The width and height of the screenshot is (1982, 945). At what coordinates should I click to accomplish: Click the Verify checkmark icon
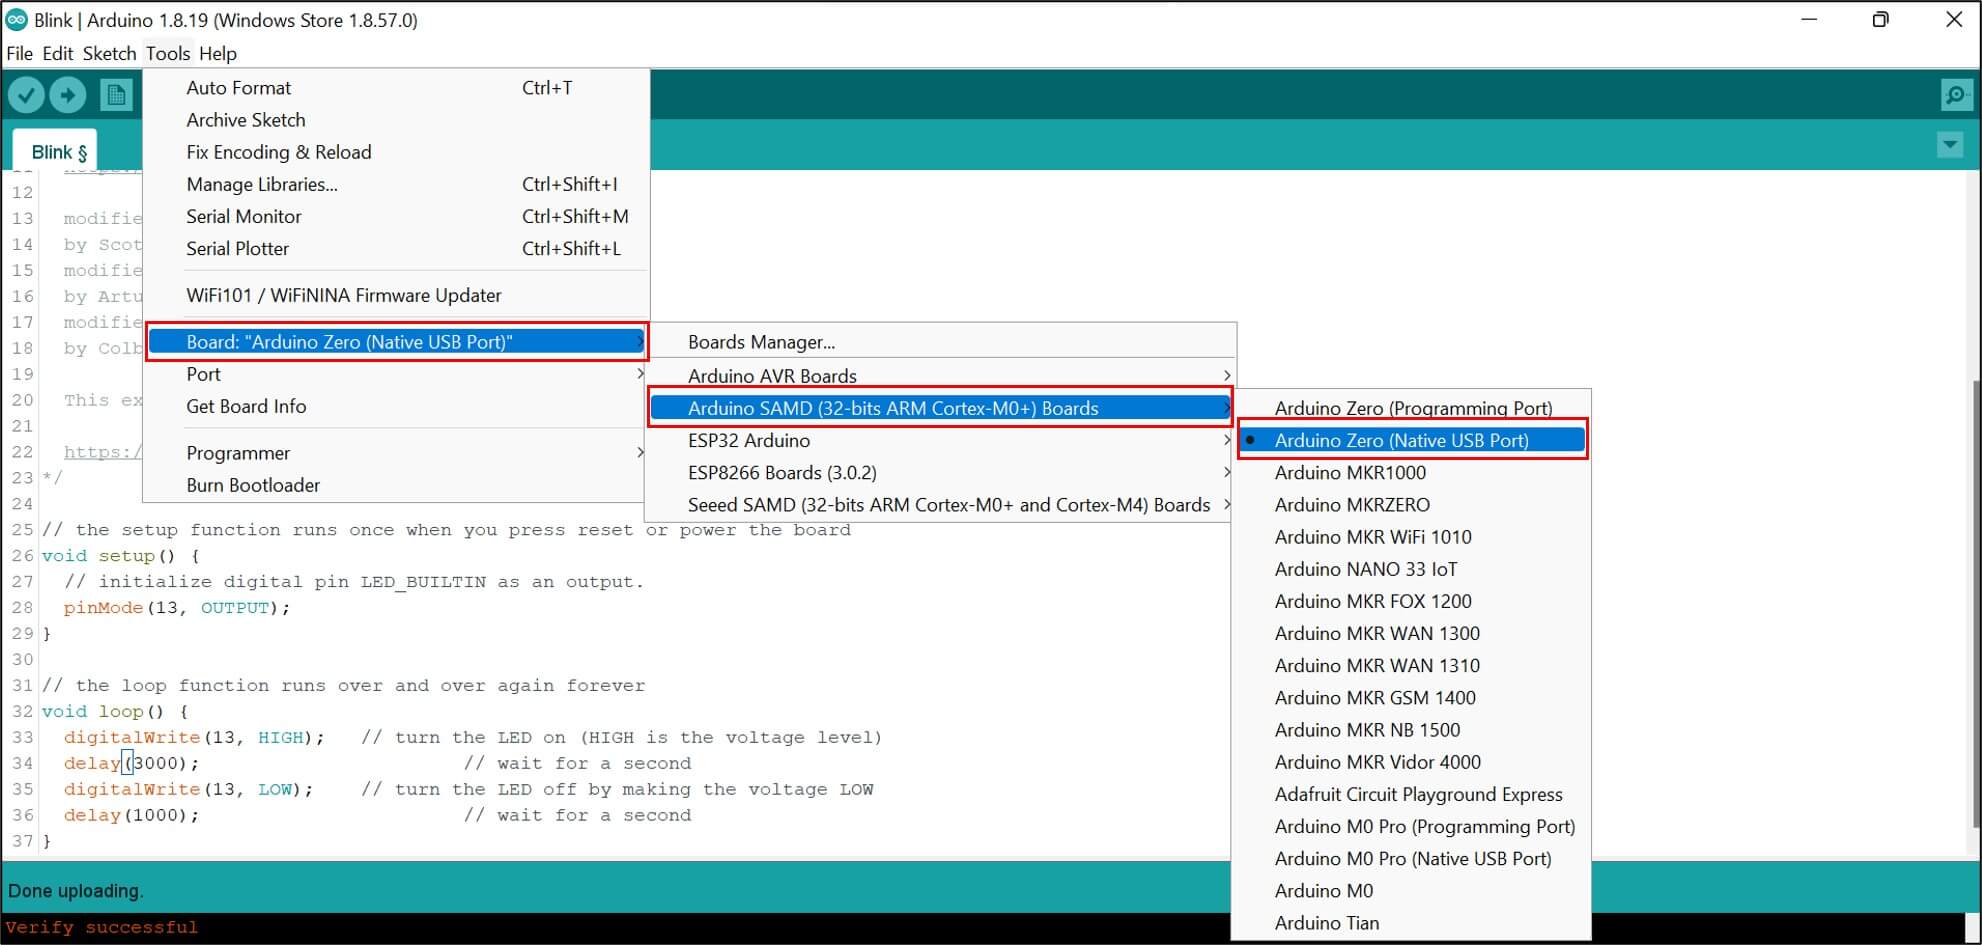(27, 95)
